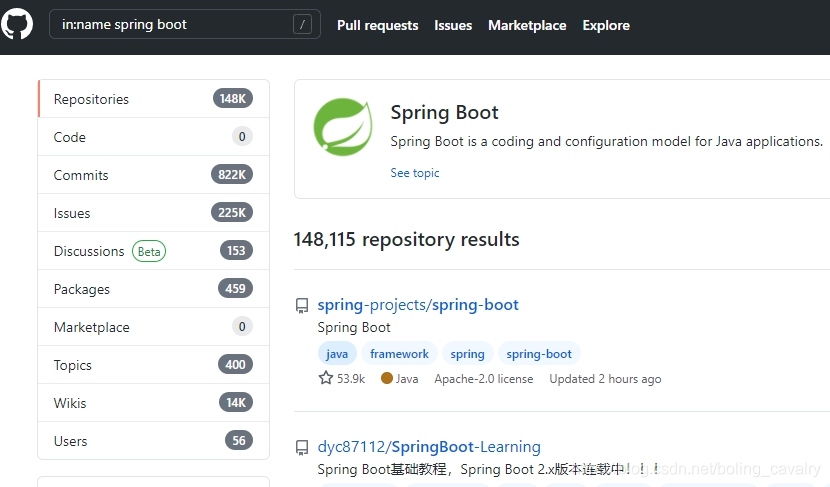Select the Commits filter in the sidebar

(x=154, y=175)
